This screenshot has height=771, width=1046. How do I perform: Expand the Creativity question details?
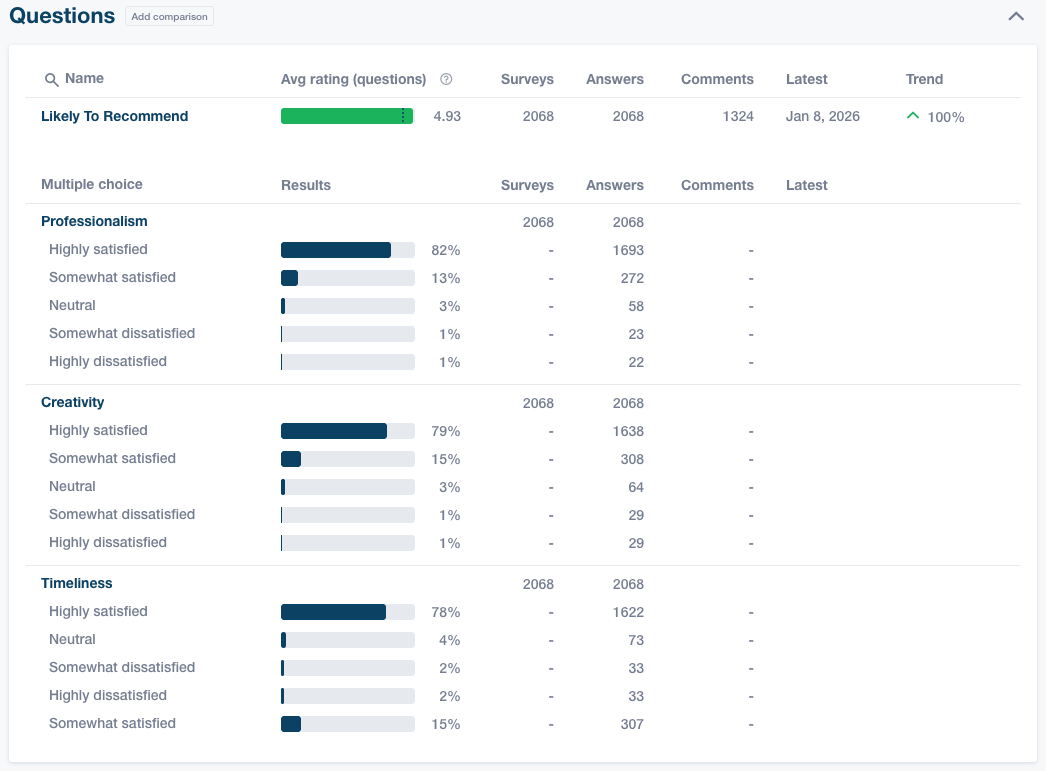pos(72,402)
